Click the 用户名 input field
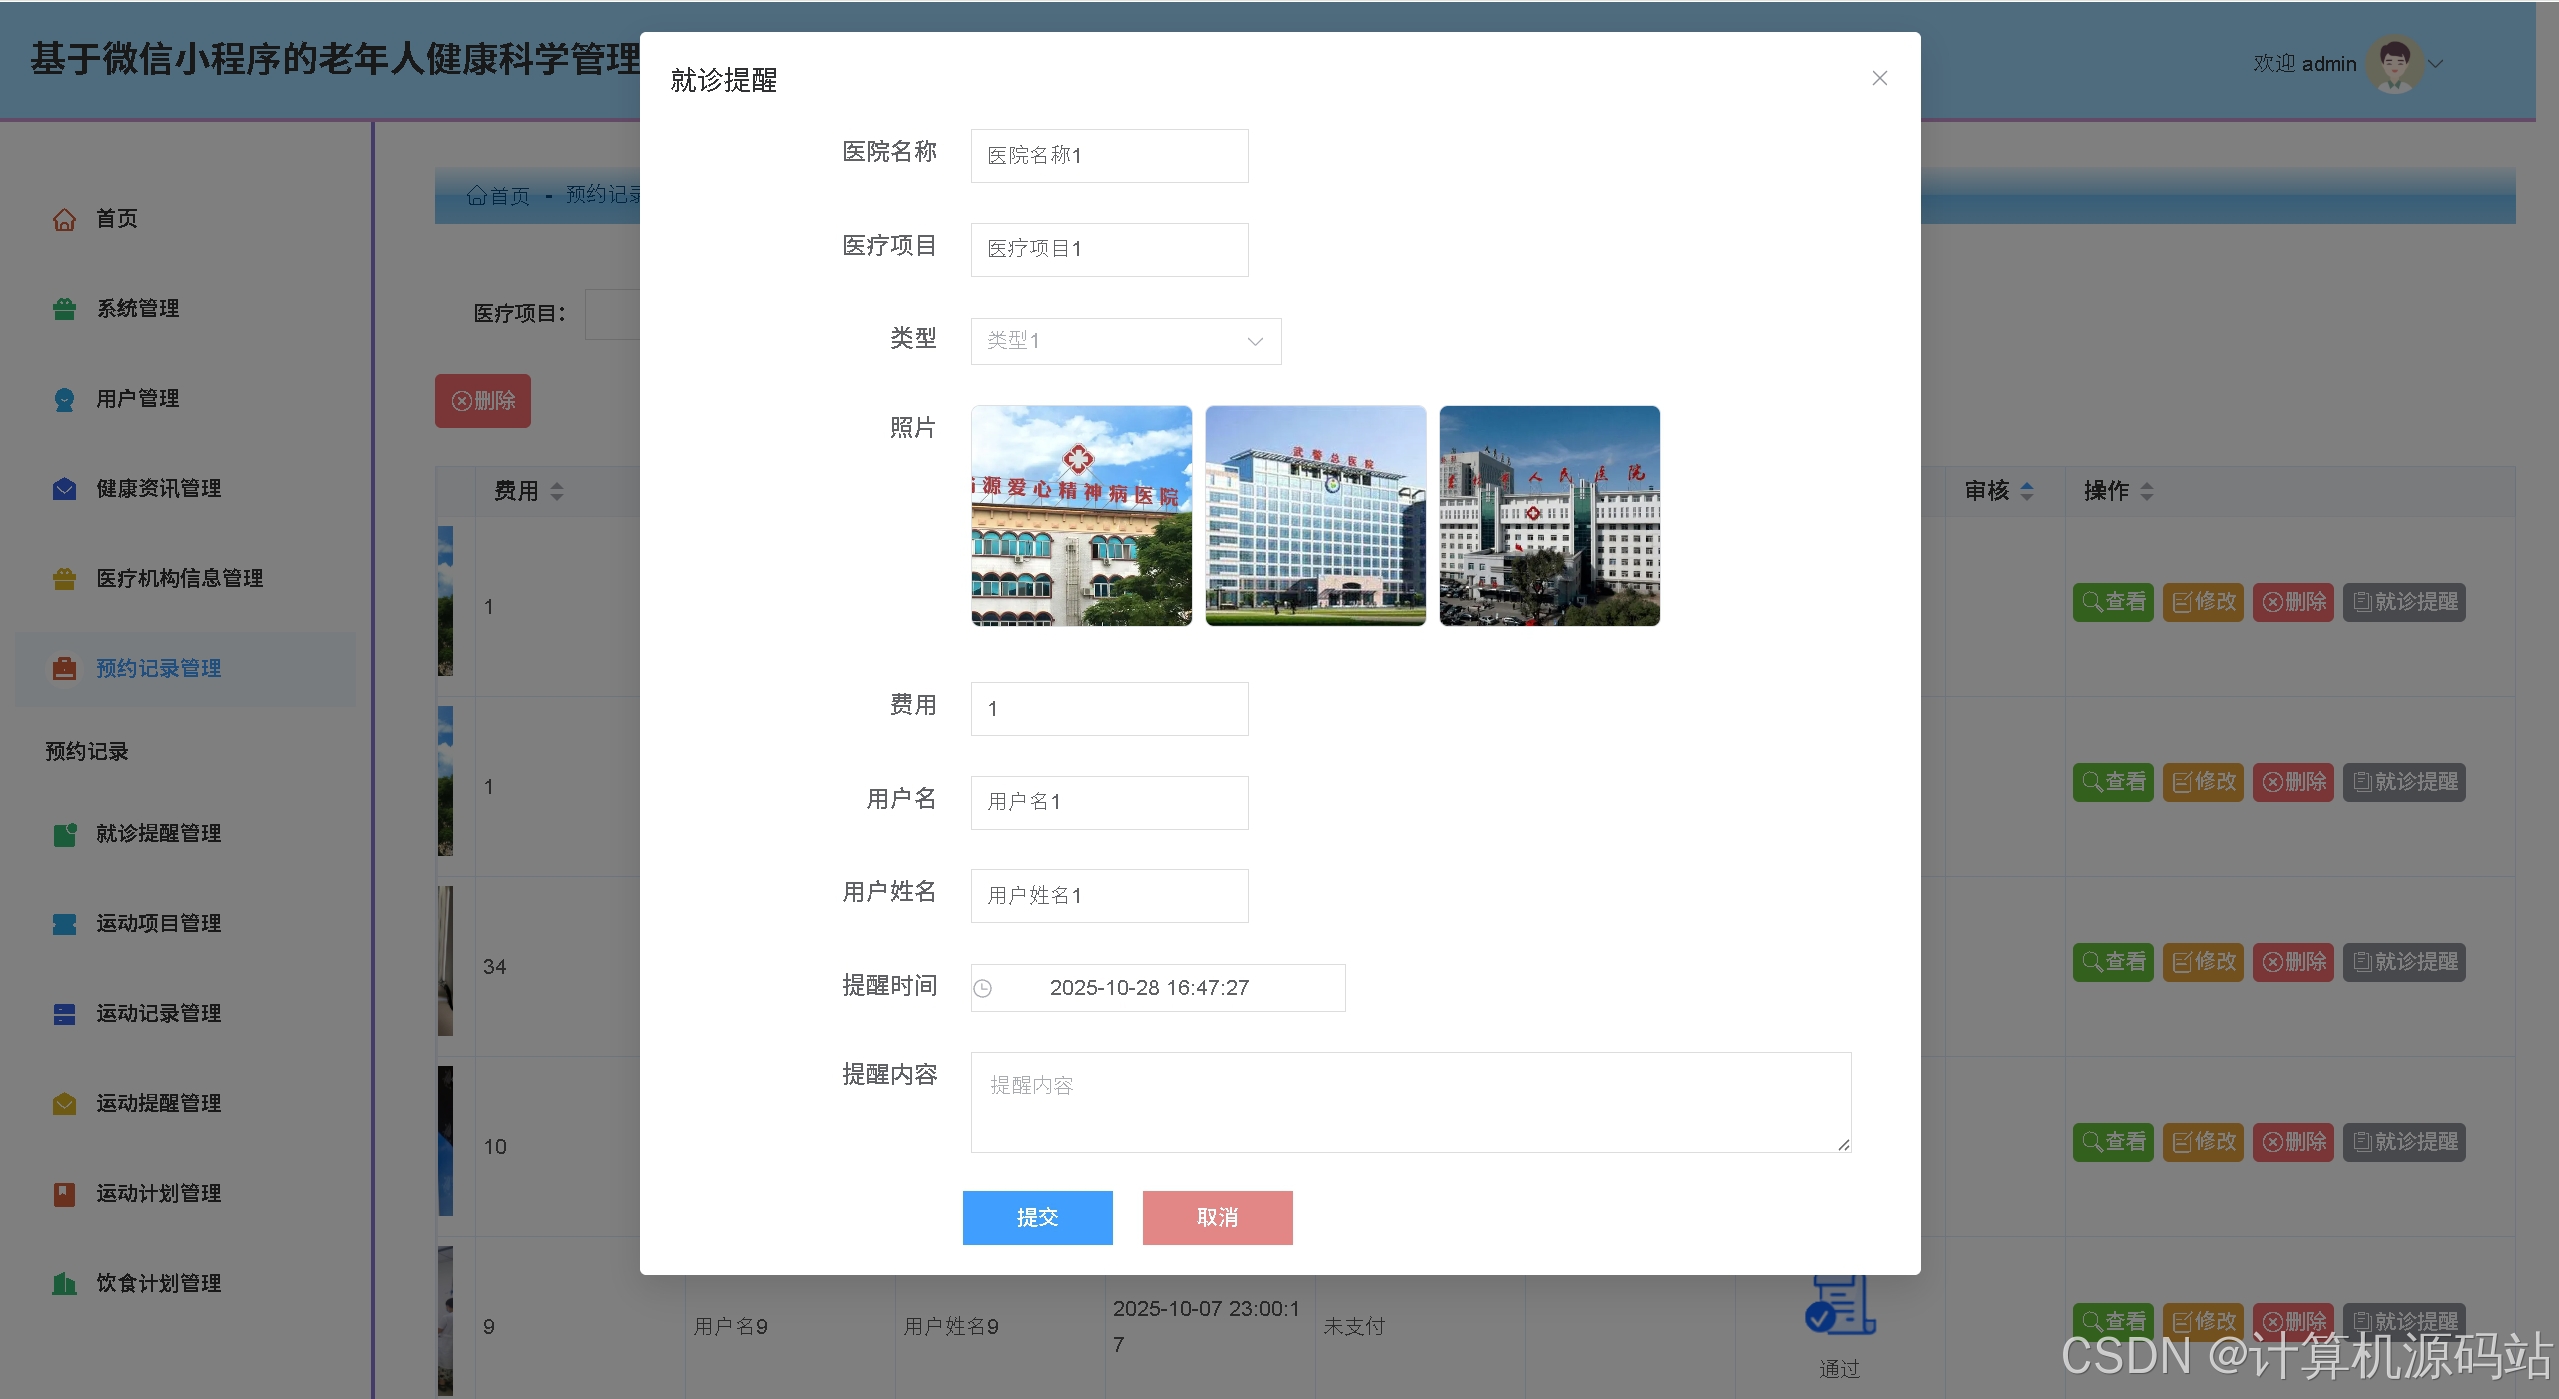This screenshot has height=1399, width=2559. click(1109, 802)
